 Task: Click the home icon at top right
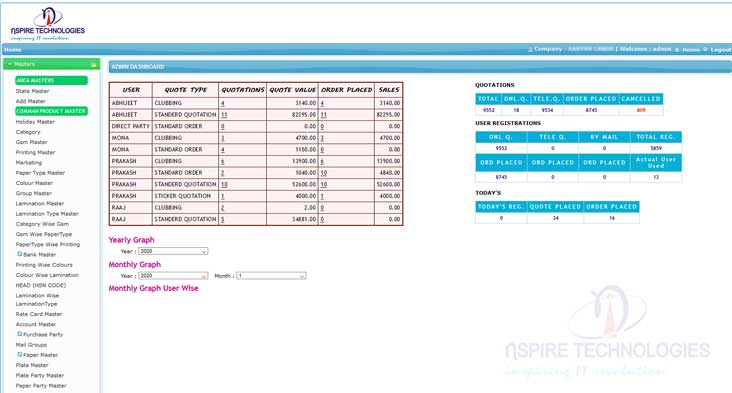(677, 49)
